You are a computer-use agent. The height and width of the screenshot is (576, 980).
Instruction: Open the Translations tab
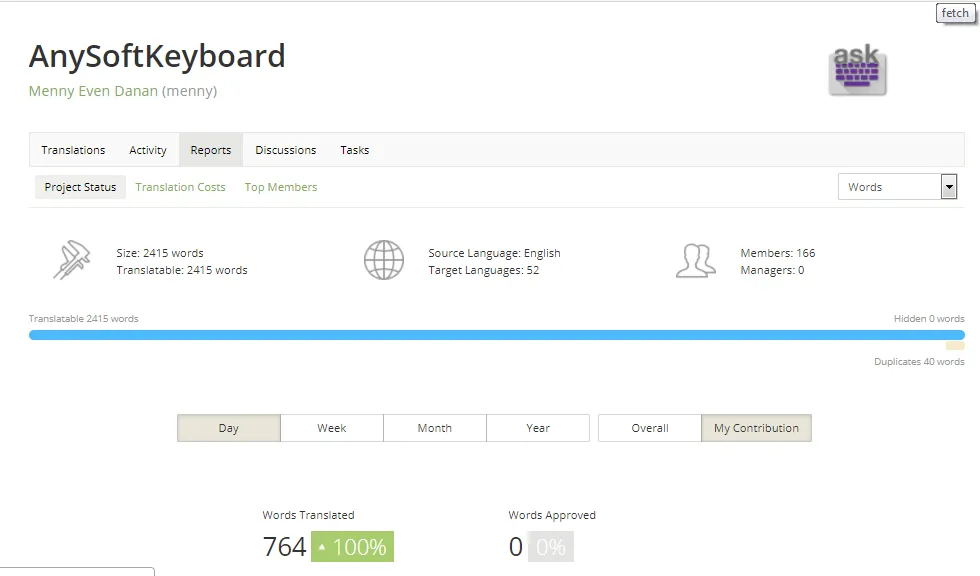pos(73,150)
